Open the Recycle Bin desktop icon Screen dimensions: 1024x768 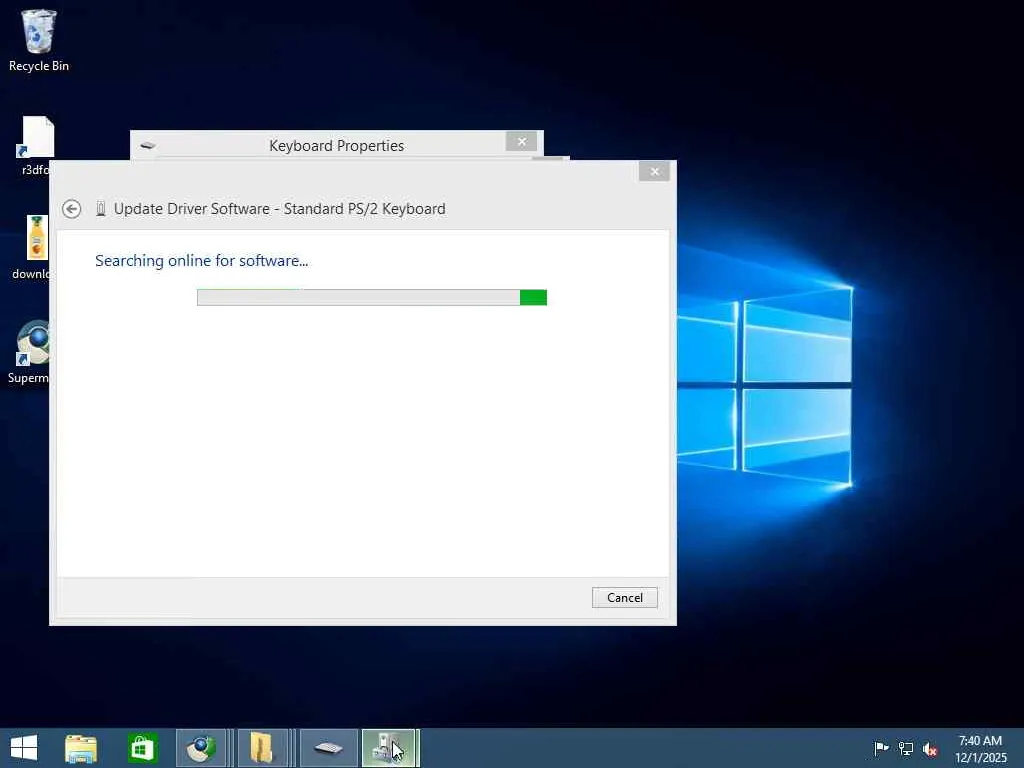(x=39, y=40)
